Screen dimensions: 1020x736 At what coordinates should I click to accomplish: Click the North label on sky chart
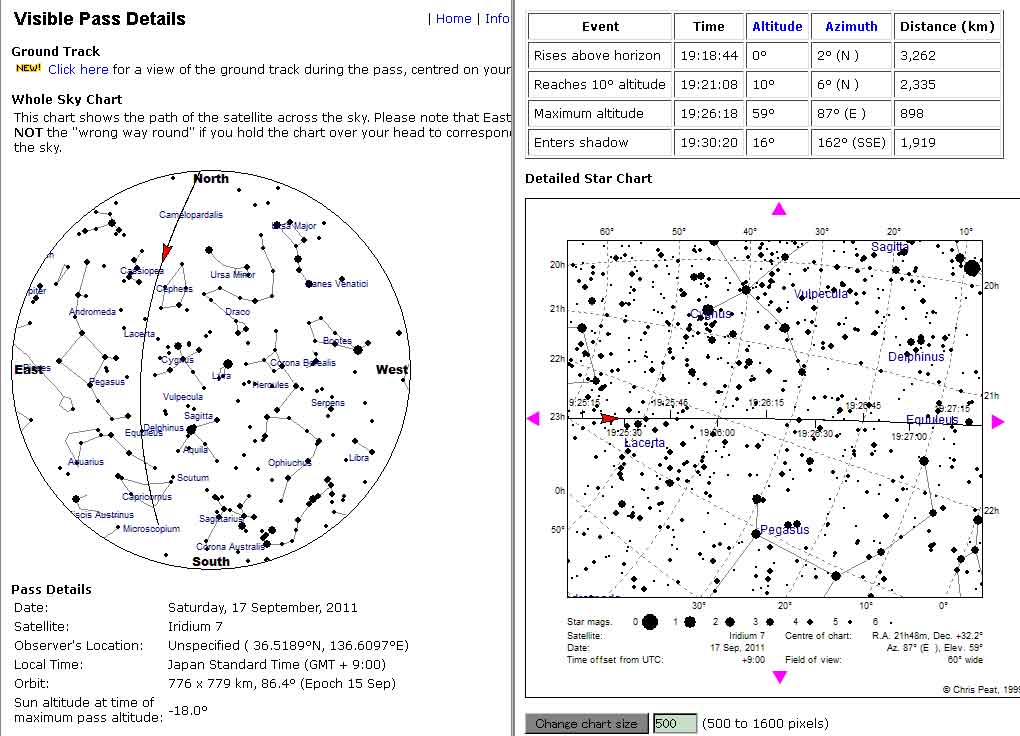pos(210,179)
